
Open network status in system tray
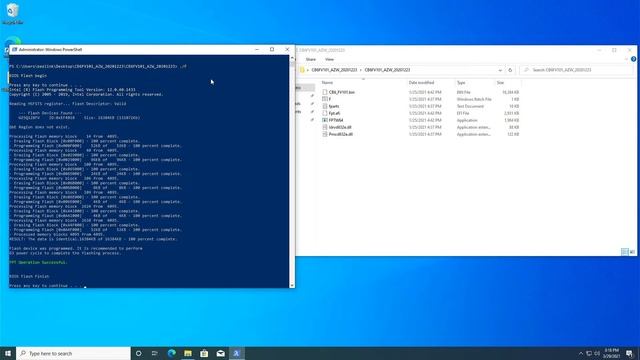click(x=589, y=353)
